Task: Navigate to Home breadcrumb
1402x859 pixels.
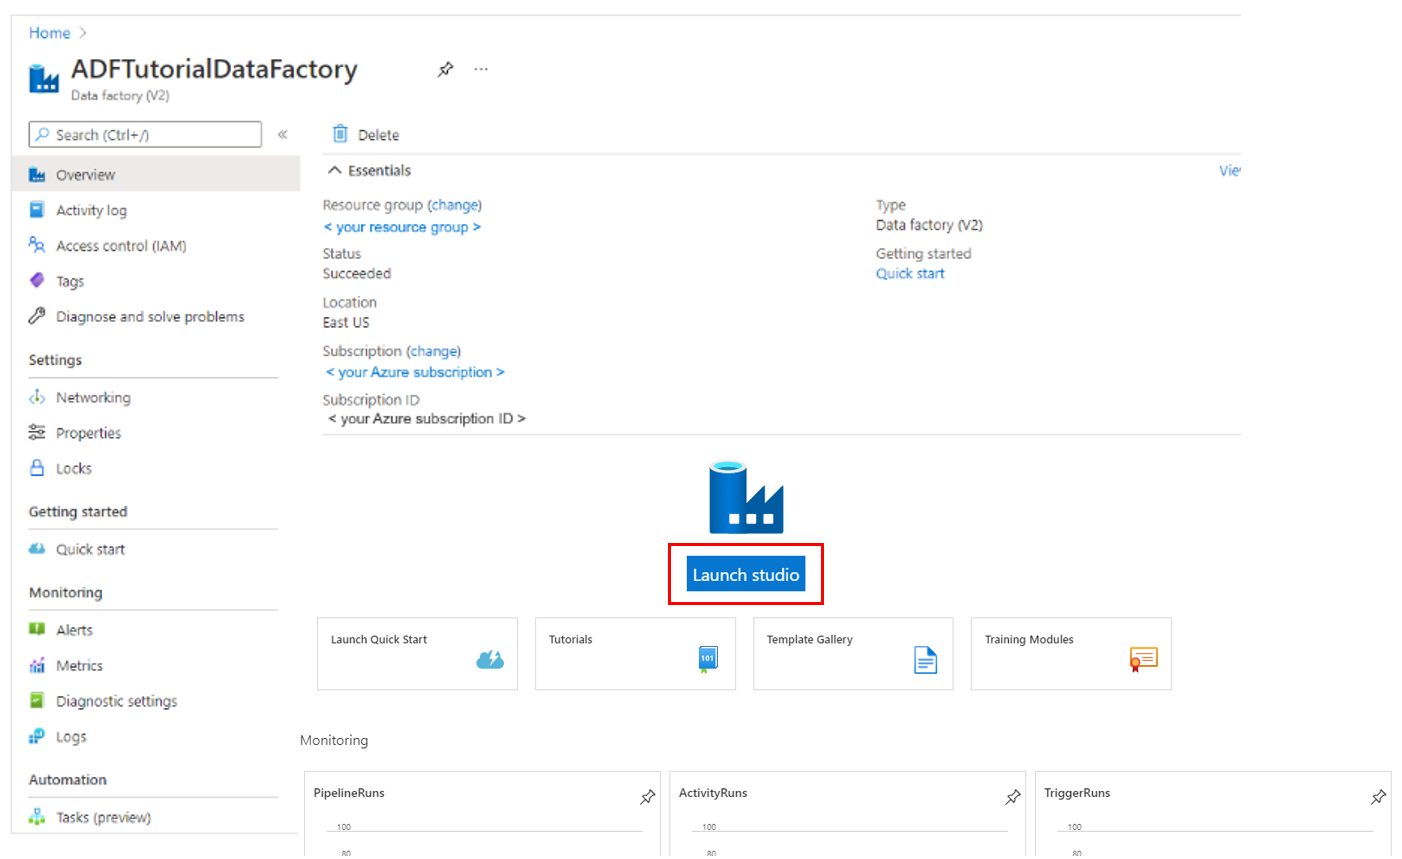Action: (x=49, y=33)
